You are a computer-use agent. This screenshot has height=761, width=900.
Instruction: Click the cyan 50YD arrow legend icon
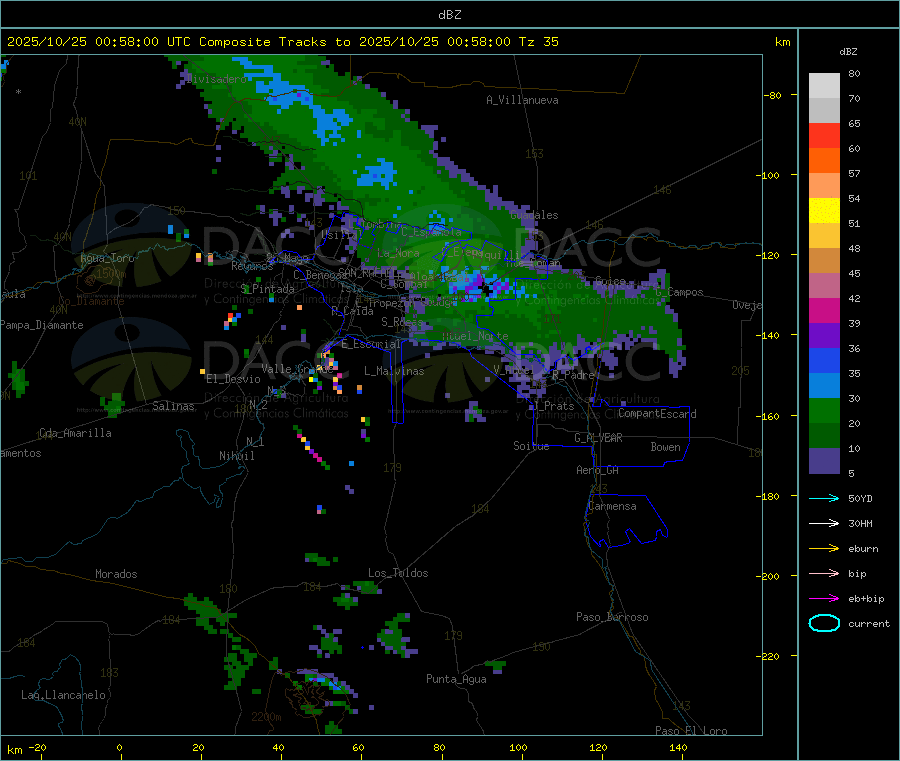pyautogui.click(x=824, y=498)
